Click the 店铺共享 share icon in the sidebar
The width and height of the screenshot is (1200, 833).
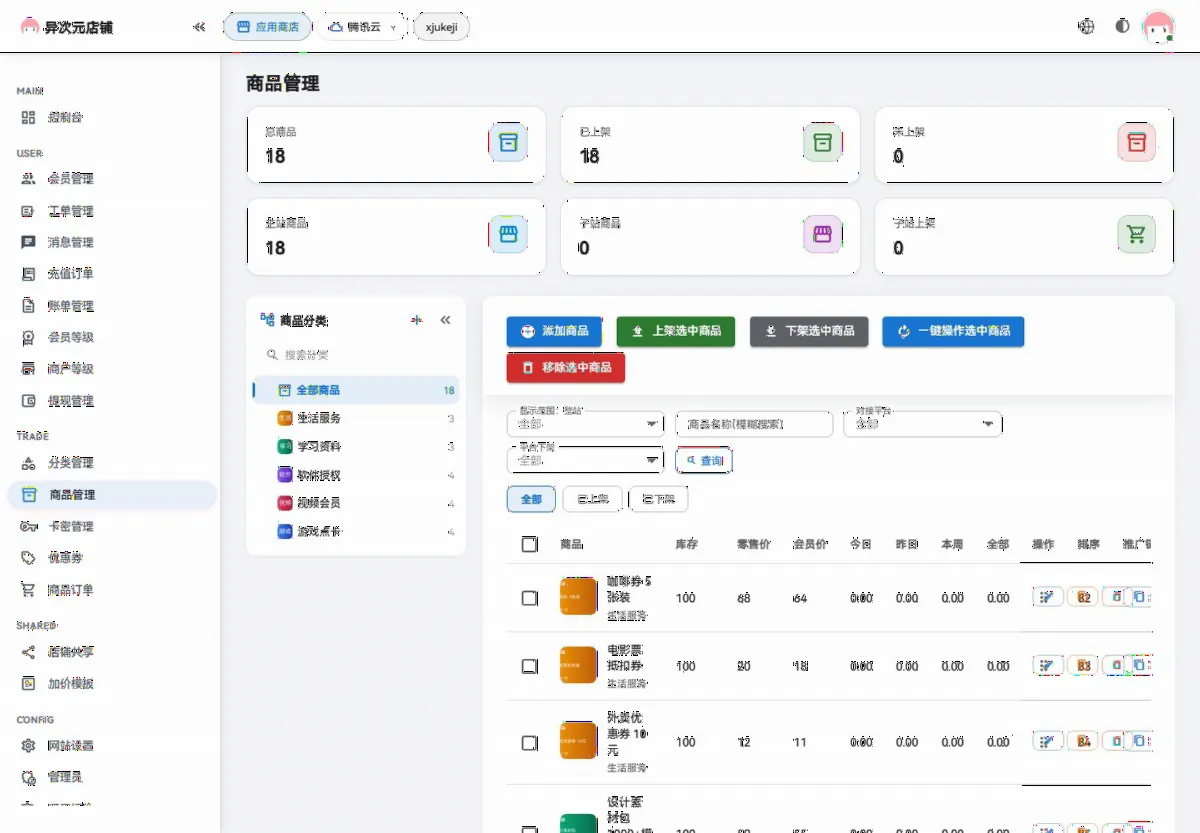coord(28,652)
